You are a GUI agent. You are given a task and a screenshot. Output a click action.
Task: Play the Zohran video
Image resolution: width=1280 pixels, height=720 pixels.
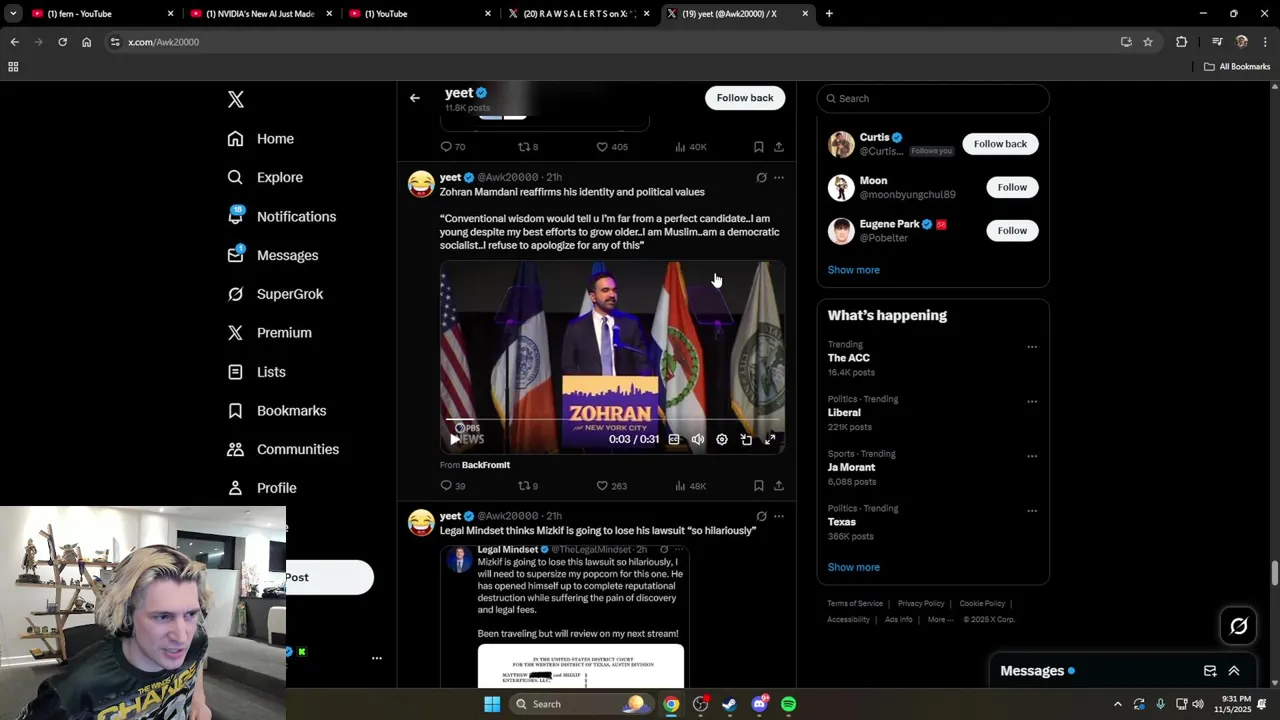coord(455,439)
